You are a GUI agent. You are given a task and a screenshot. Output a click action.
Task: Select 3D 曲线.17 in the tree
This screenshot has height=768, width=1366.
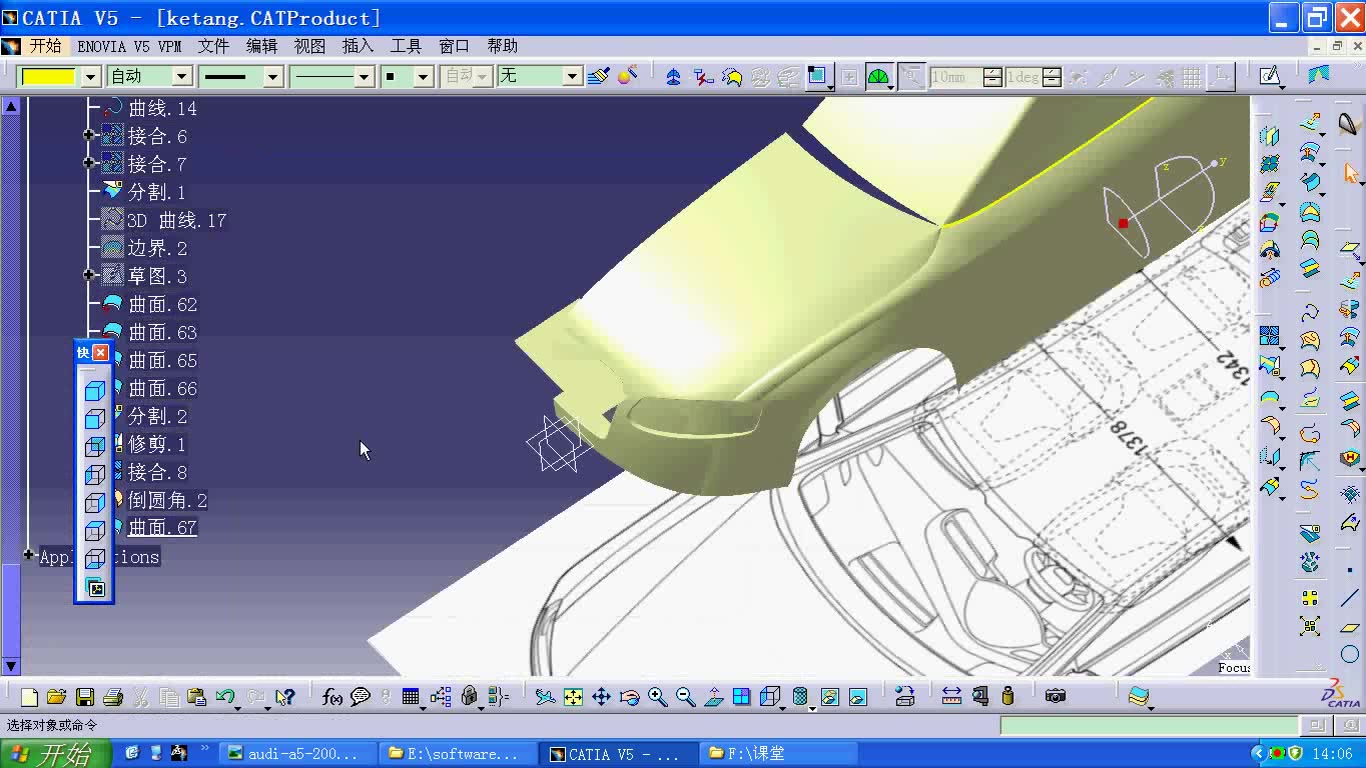point(176,219)
